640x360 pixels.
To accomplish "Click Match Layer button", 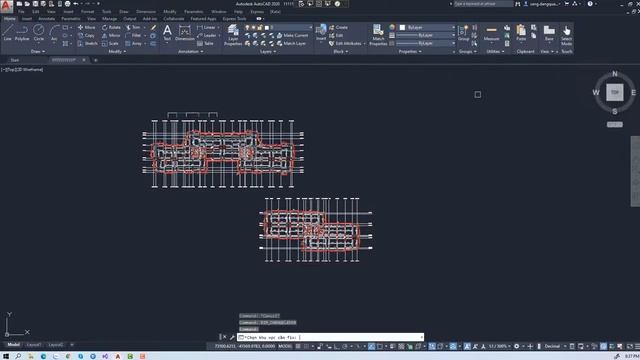I will [291, 43].
